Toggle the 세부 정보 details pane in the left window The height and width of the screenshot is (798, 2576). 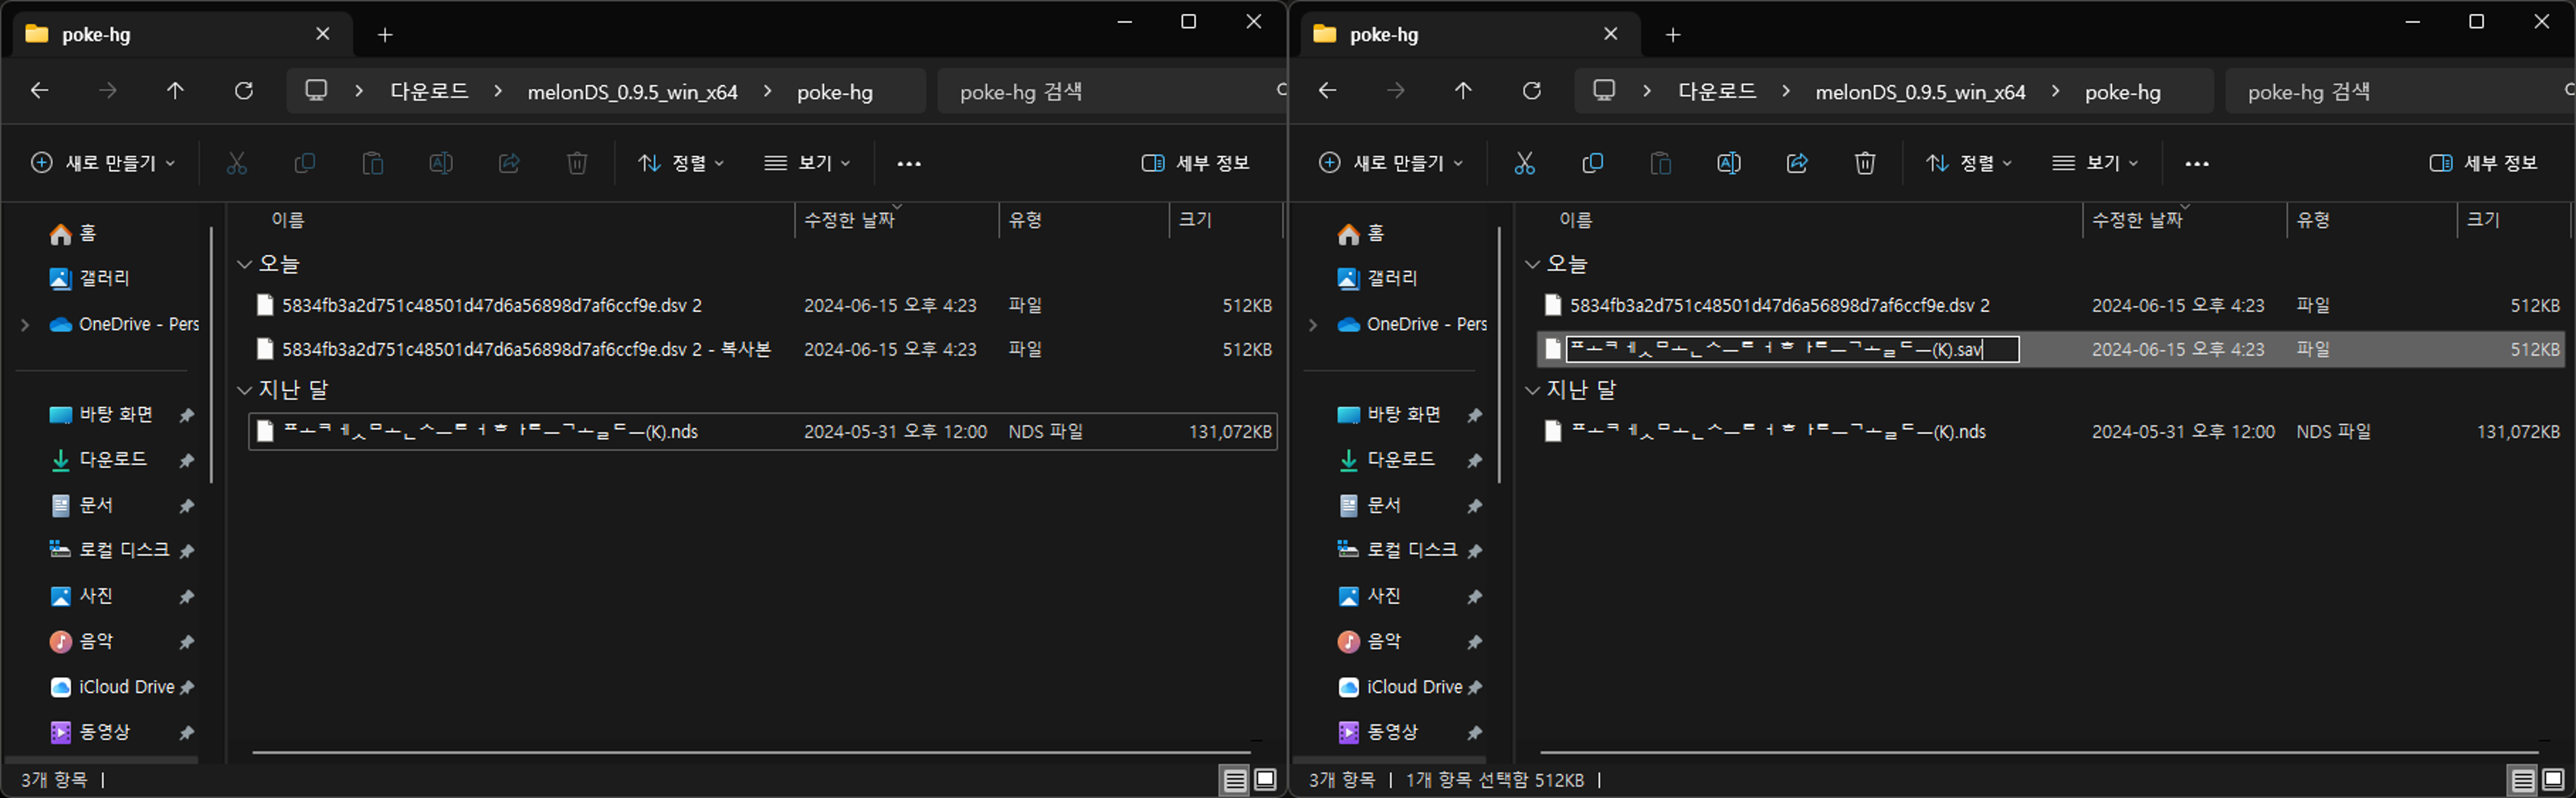click(x=1196, y=163)
